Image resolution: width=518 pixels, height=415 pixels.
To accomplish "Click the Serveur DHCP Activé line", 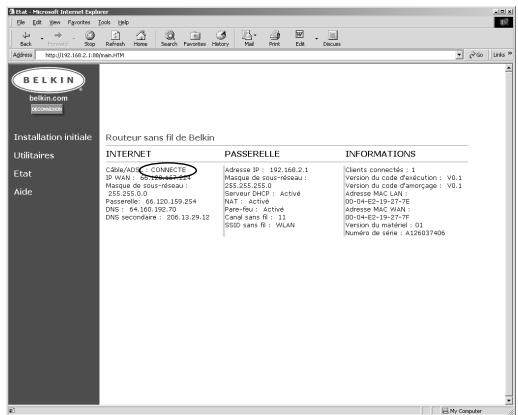I will [x=263, y=194].
